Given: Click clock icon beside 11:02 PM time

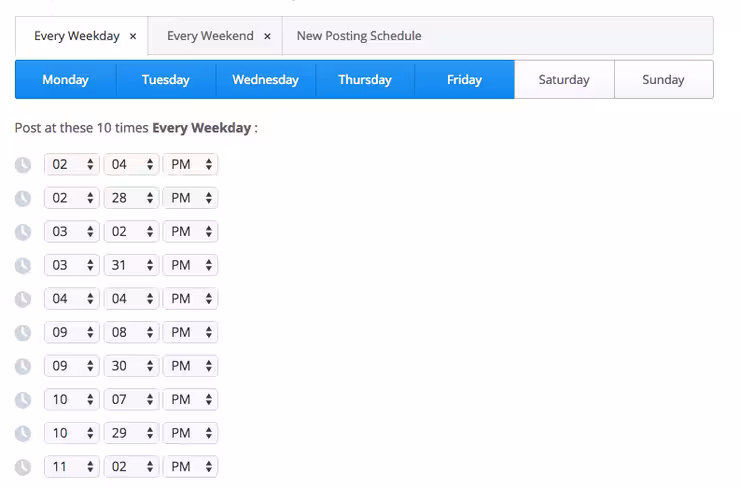Looking at the screenshot, I should tap(23, 467).
